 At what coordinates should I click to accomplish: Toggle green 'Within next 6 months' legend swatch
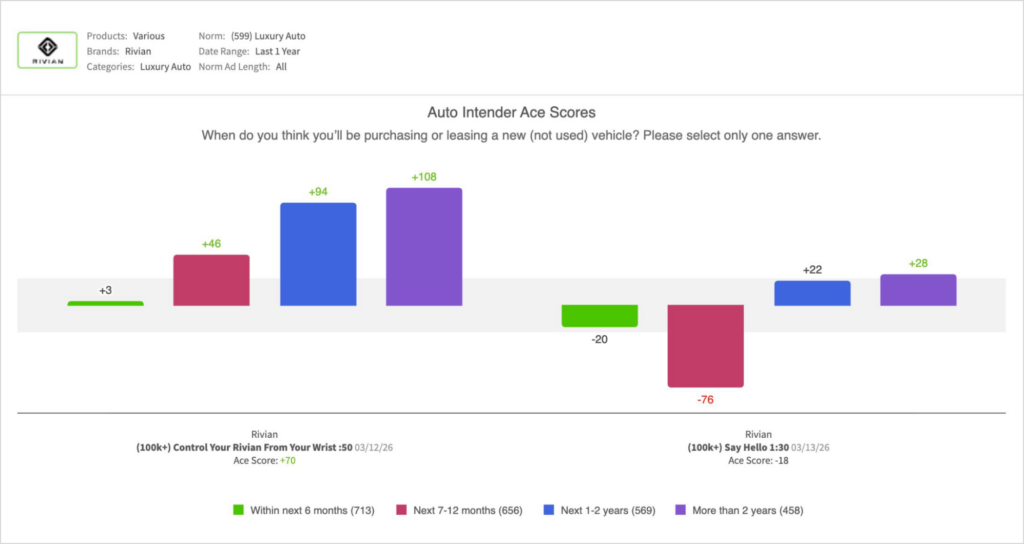[x=239, y=510]
